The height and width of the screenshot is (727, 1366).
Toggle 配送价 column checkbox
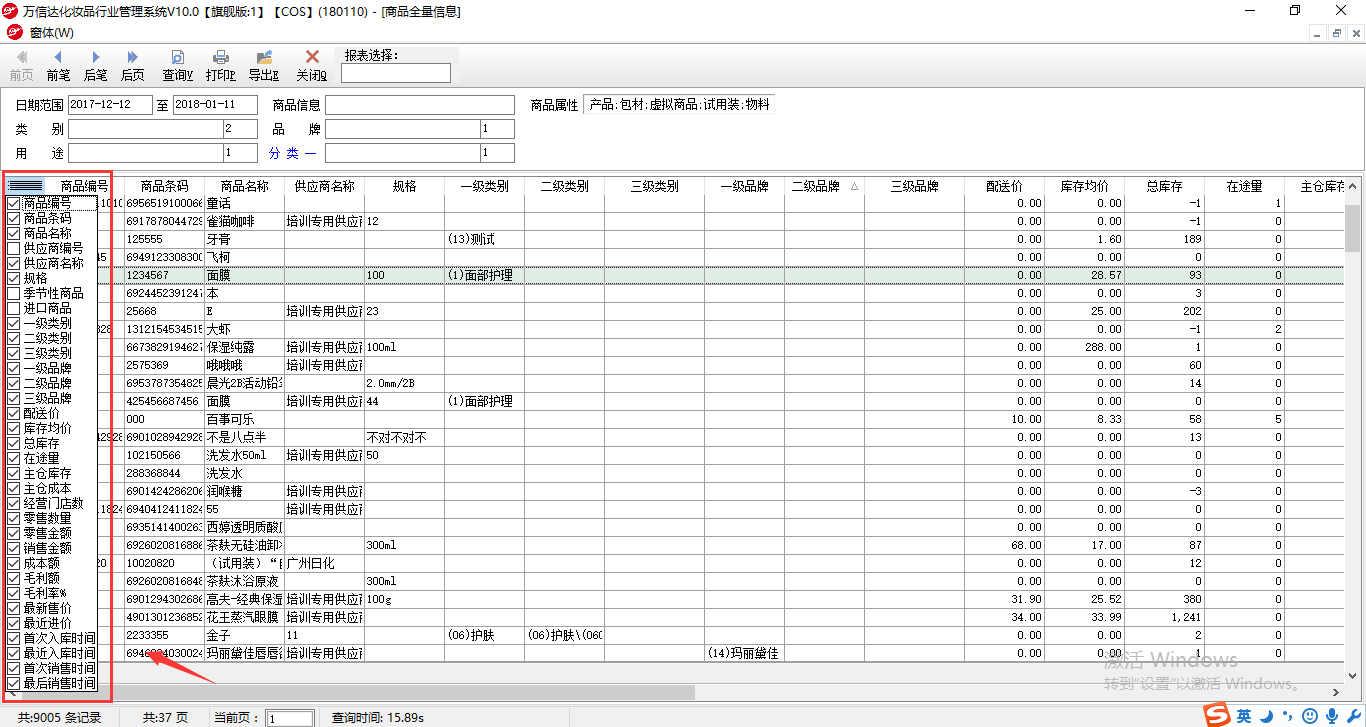pyautogui.click(x=13, y=413)
